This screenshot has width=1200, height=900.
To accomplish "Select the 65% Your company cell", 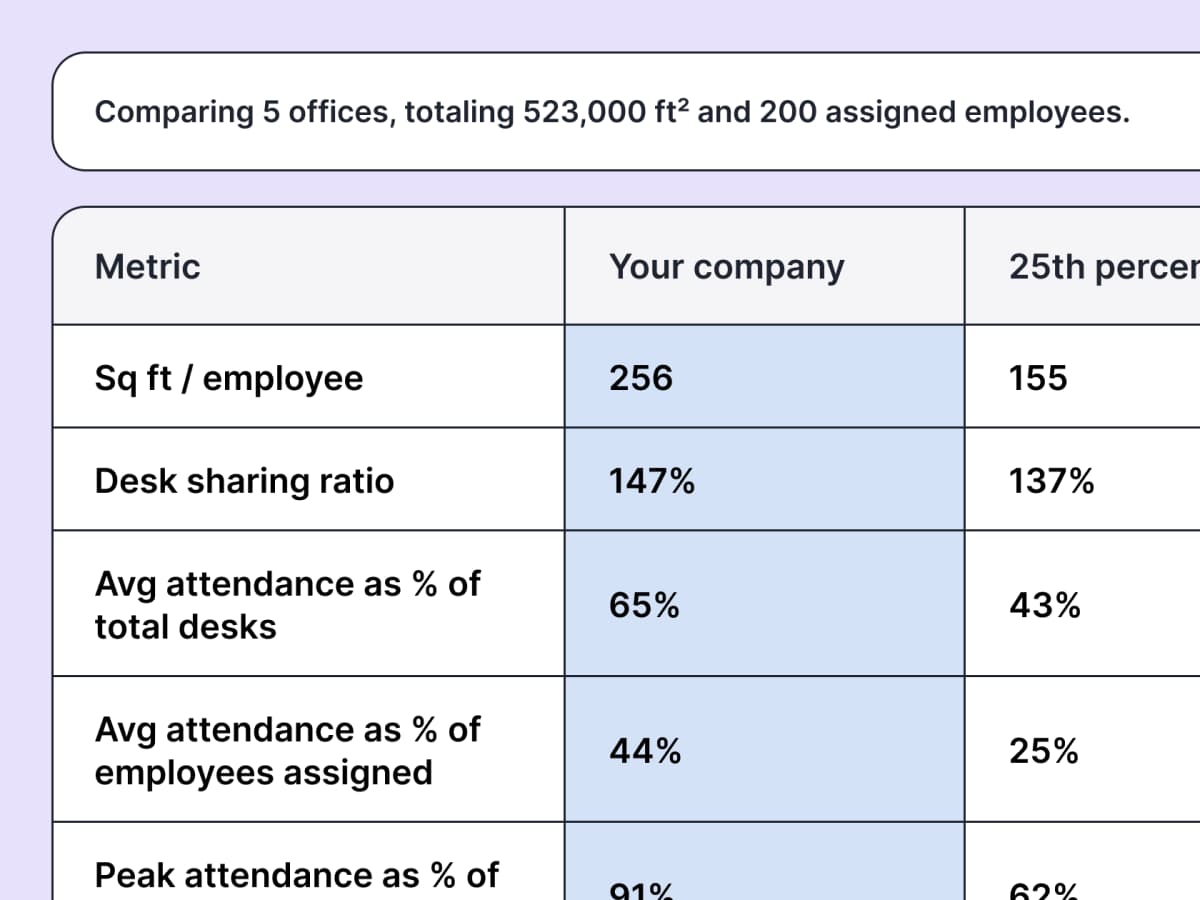I will (x=644, y=605).
